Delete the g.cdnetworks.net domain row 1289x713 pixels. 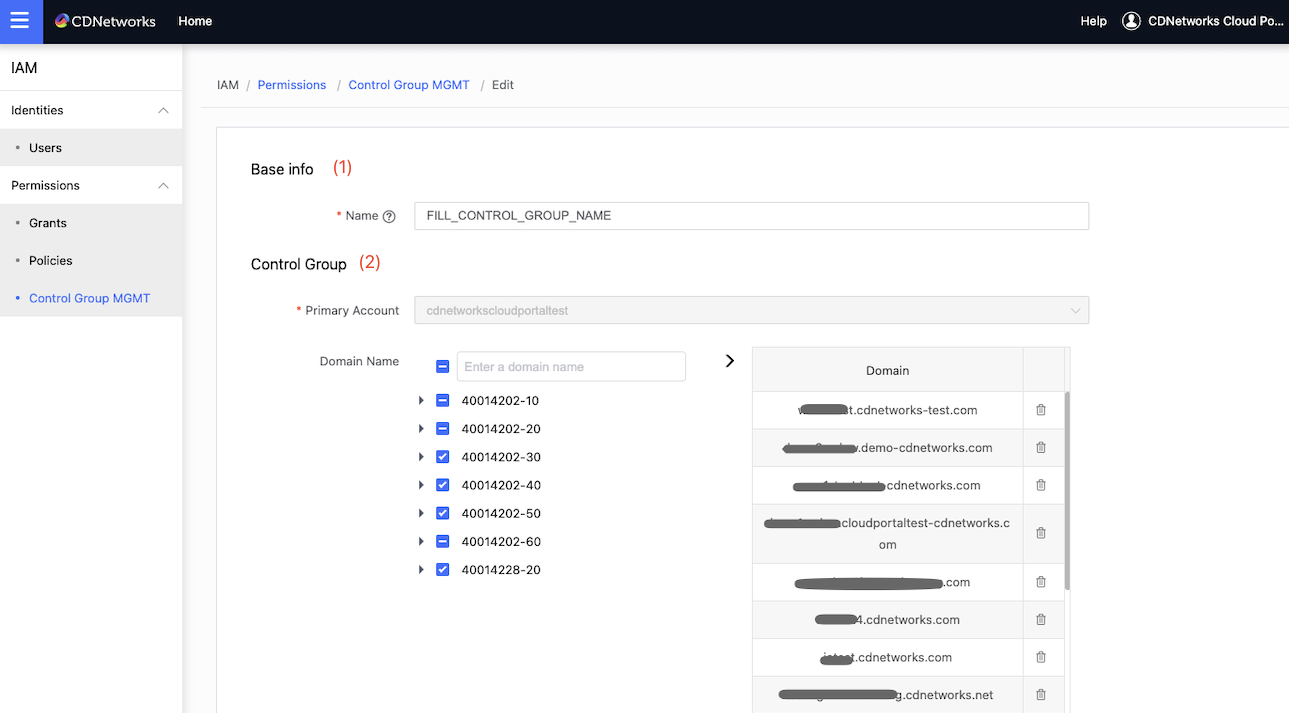click(x=1040, y=695)
